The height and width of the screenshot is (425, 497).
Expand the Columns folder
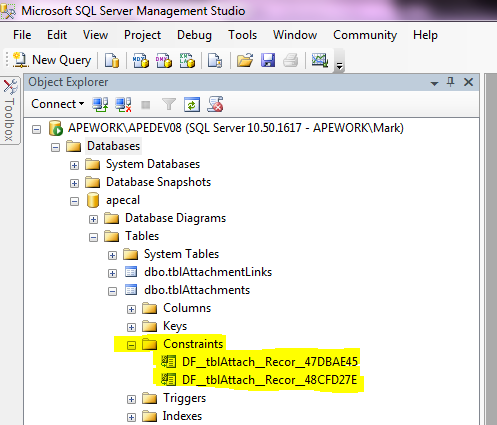tap(131, 309)
